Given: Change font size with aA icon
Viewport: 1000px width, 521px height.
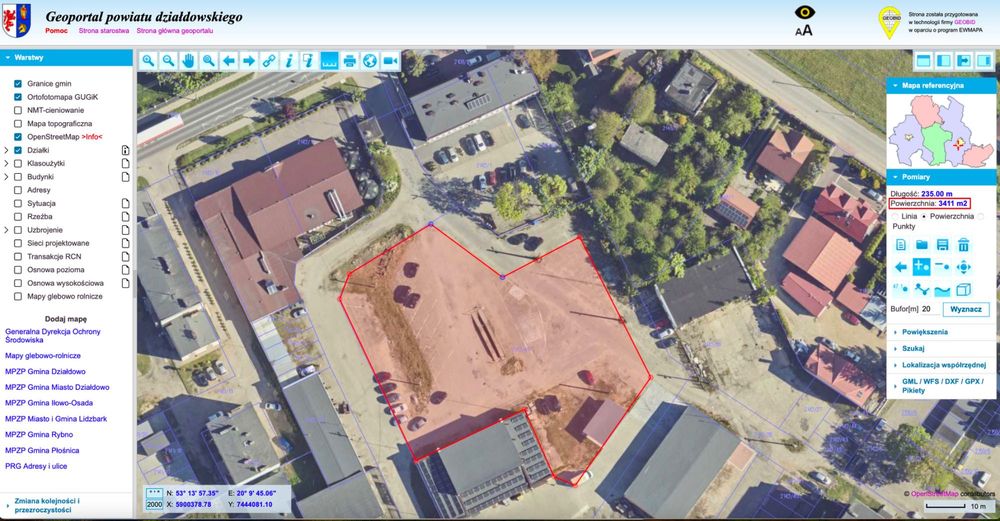Looking at the screenshot, I should [804, 29].
